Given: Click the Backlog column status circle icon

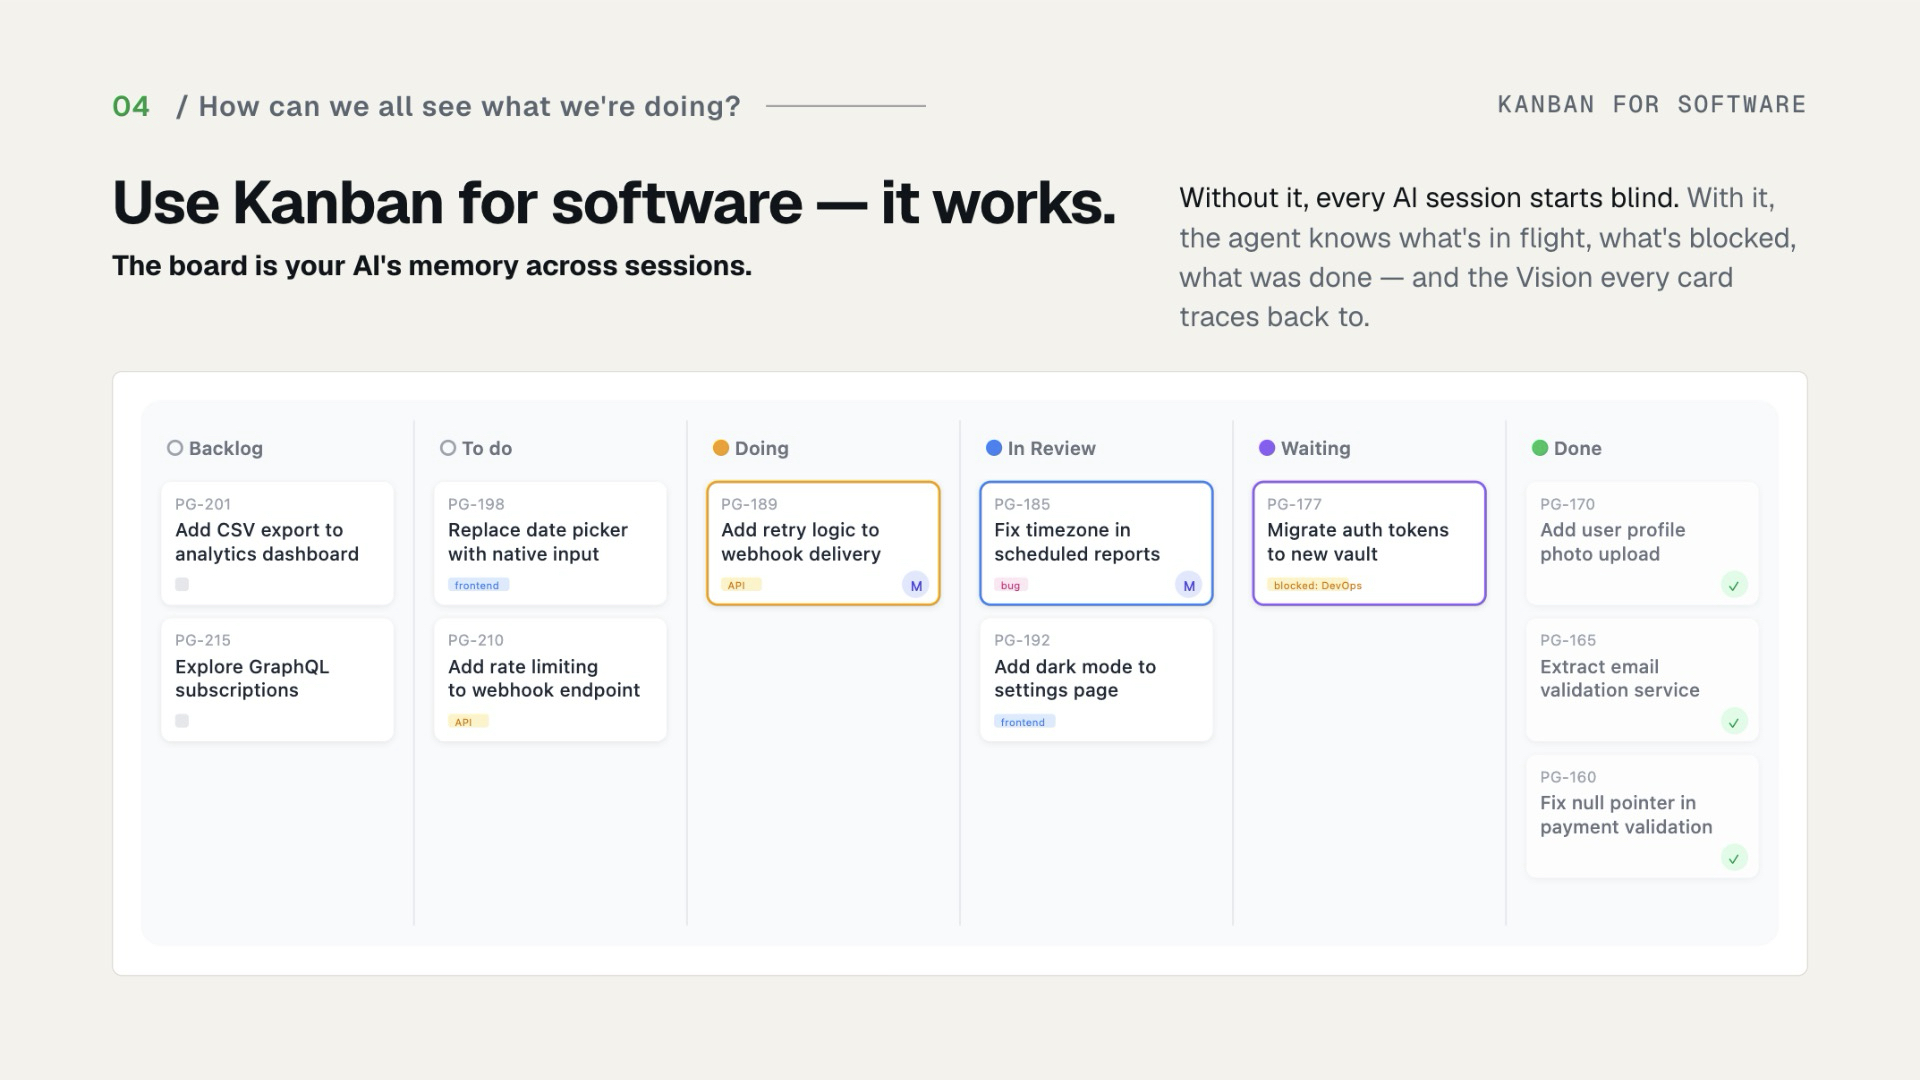Looking at the screenshot, I should (x=175, y=448).
